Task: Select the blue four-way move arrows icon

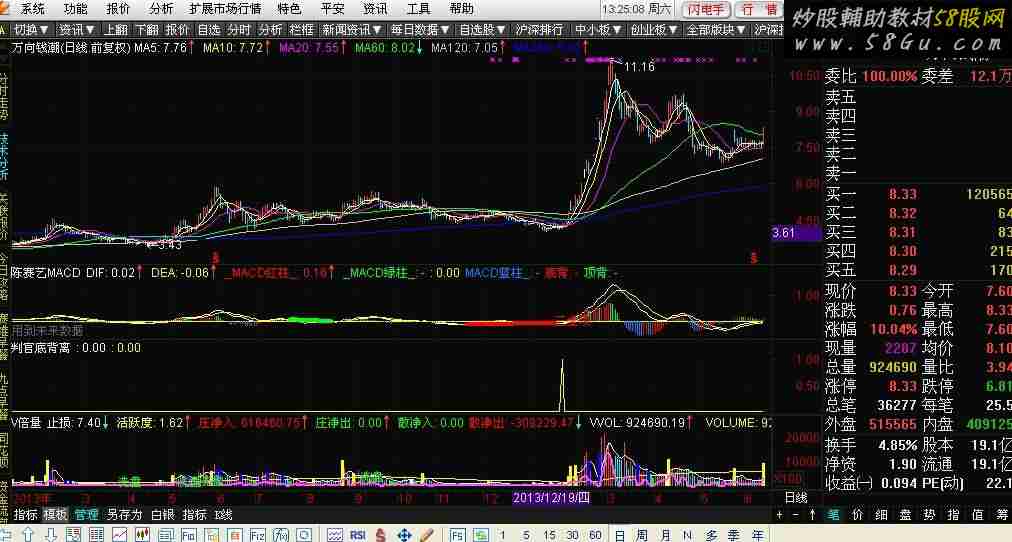Action: pyautogui.click(x=404, y=535)
